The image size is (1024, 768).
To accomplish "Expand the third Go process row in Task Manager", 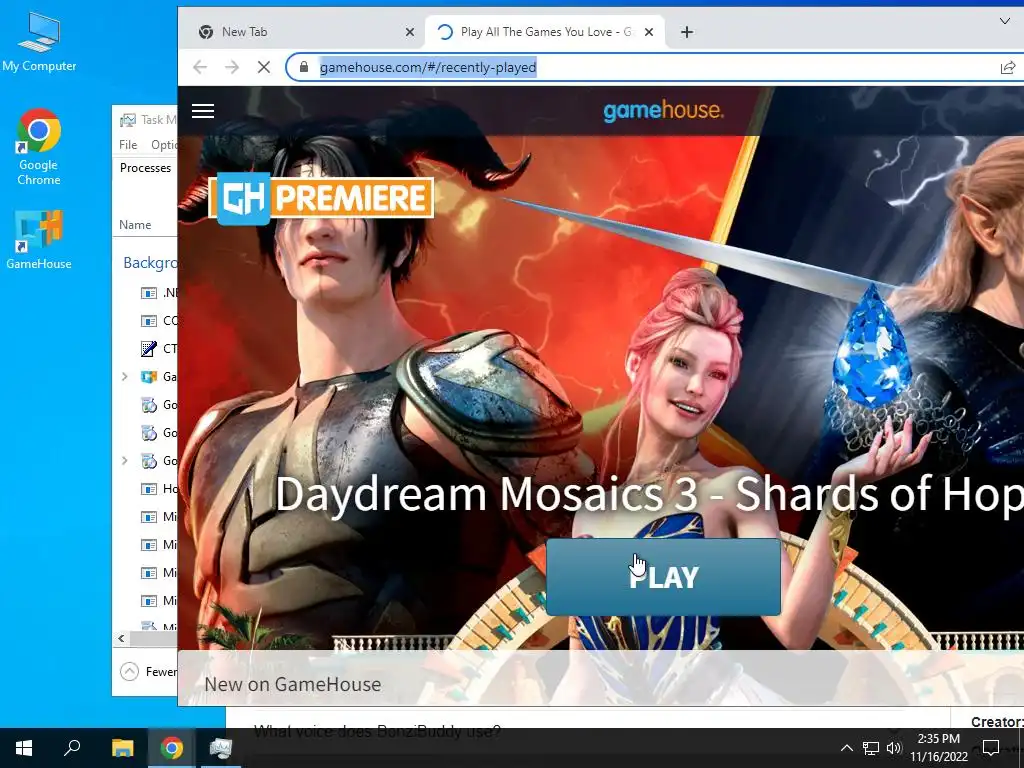I will coord(125,460).
